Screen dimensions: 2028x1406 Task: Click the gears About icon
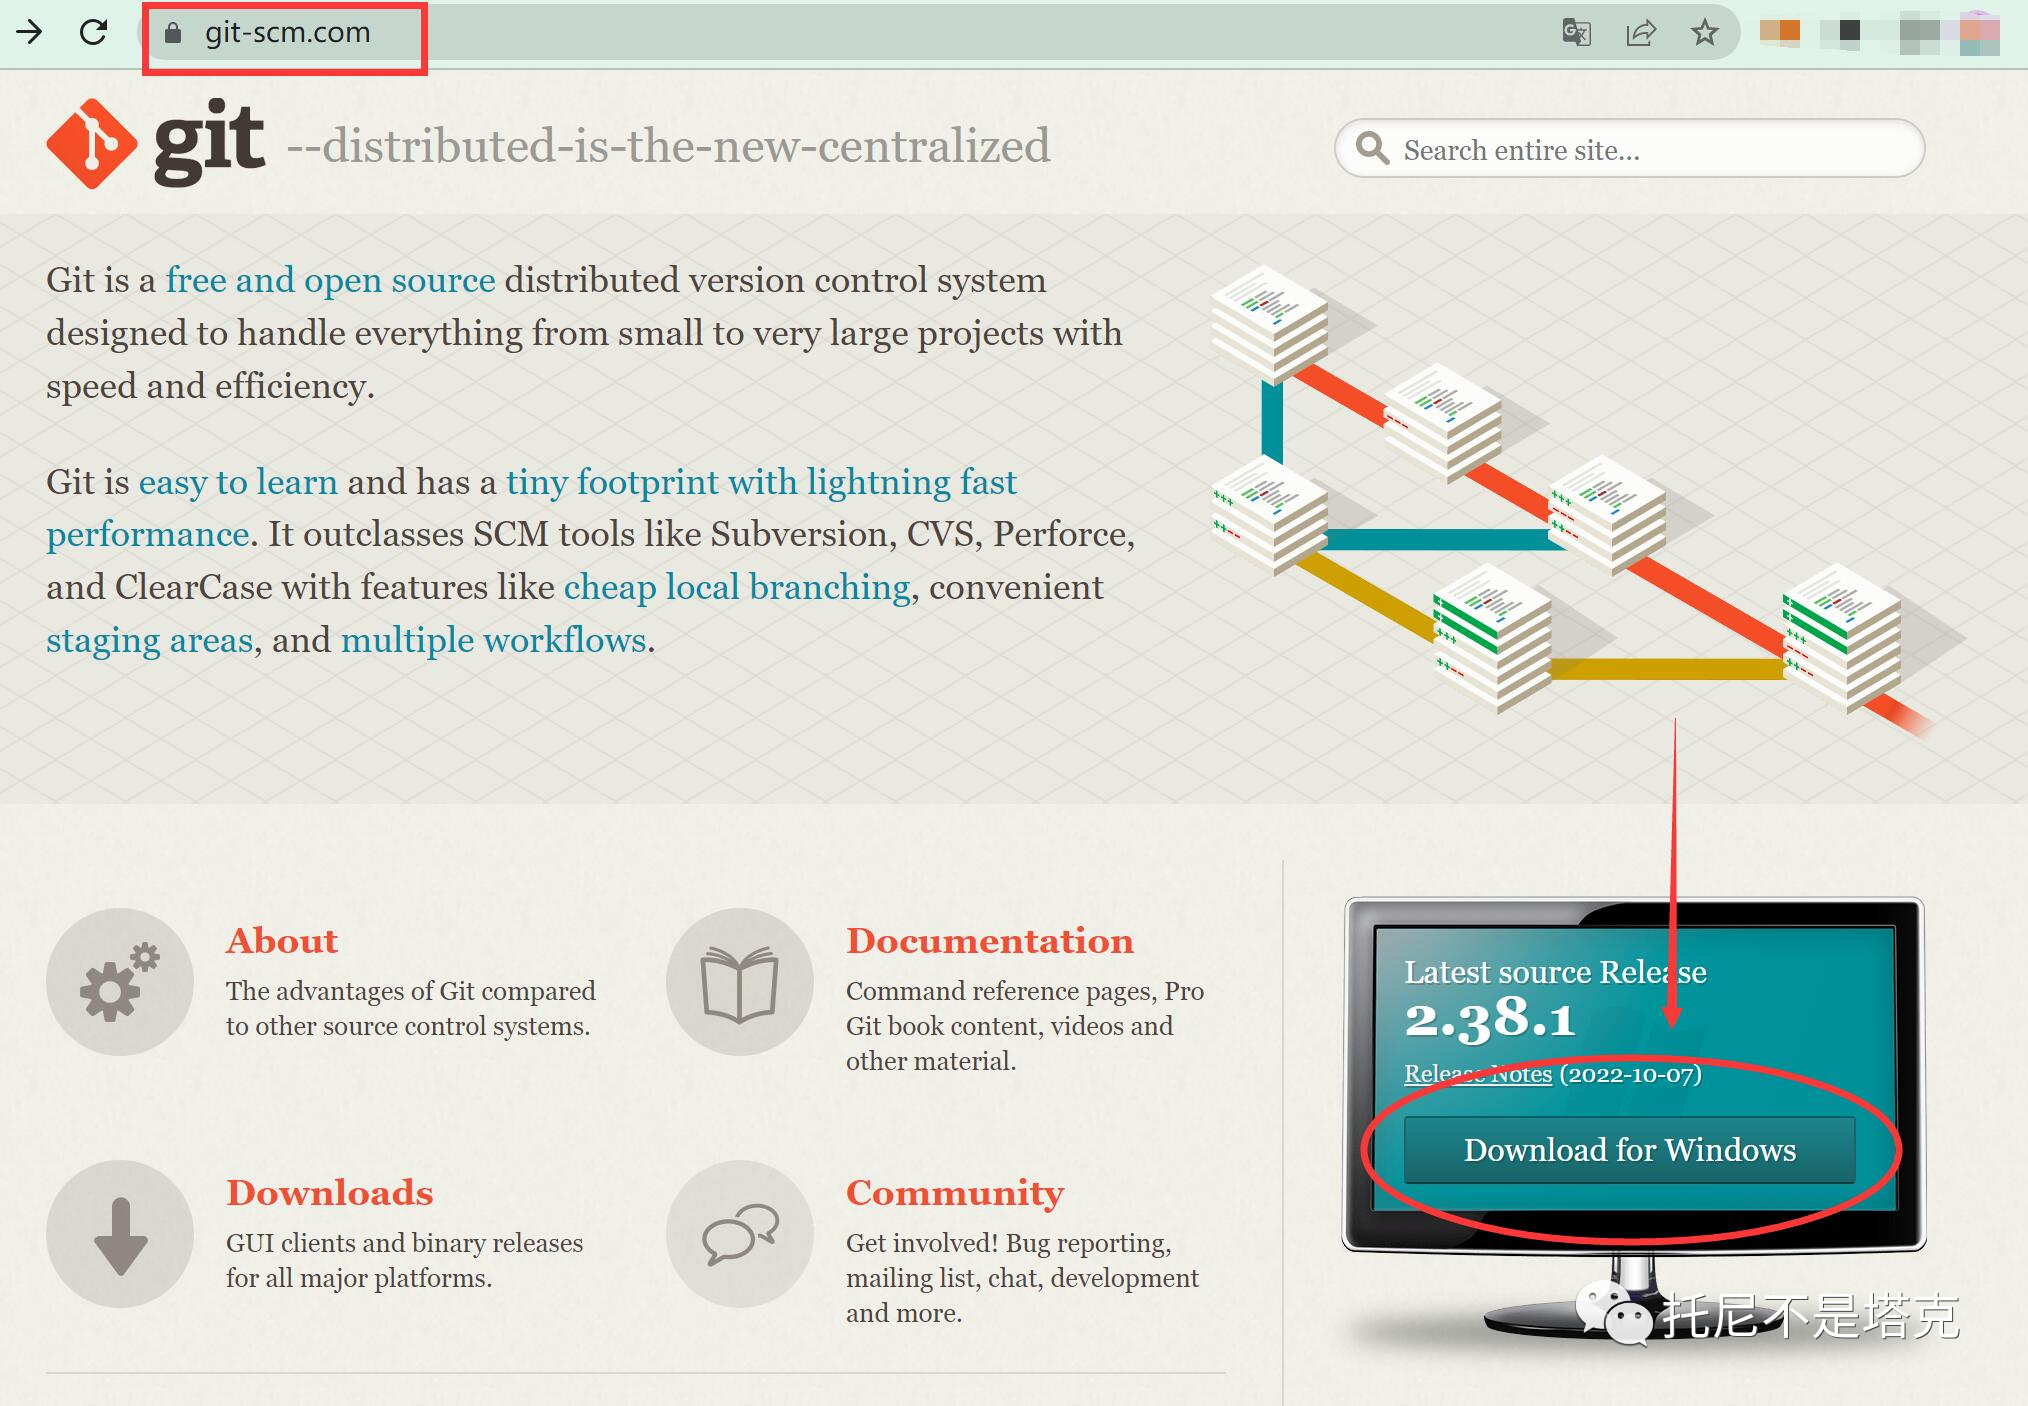click(120, 982)
